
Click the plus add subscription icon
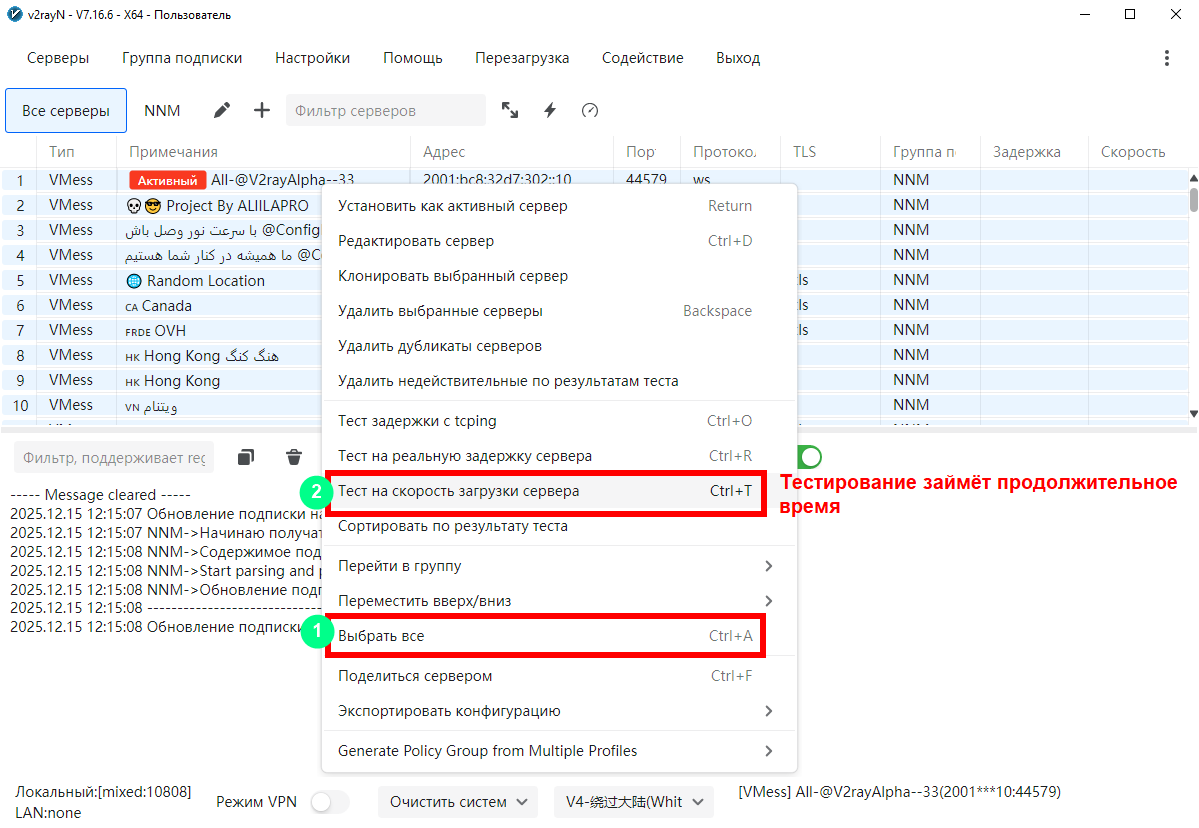click(262, 110)
